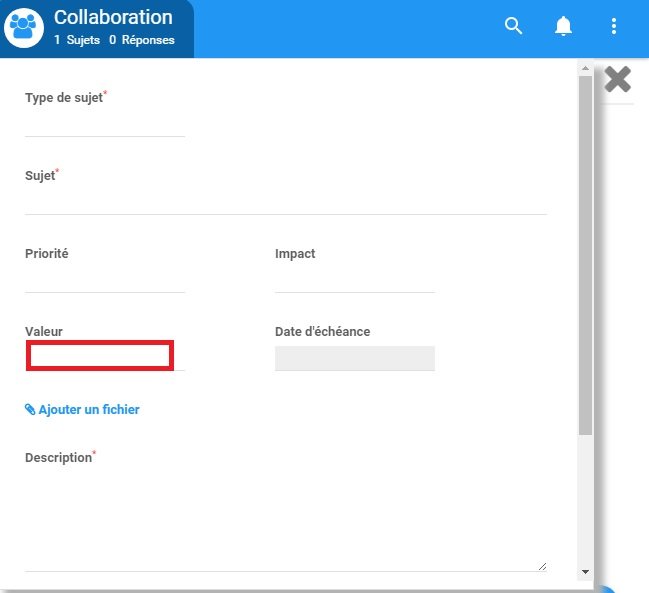Click the 1 Sujets counter
The image size is (649, 593).
pyautogui.click(x=77, y=40)
